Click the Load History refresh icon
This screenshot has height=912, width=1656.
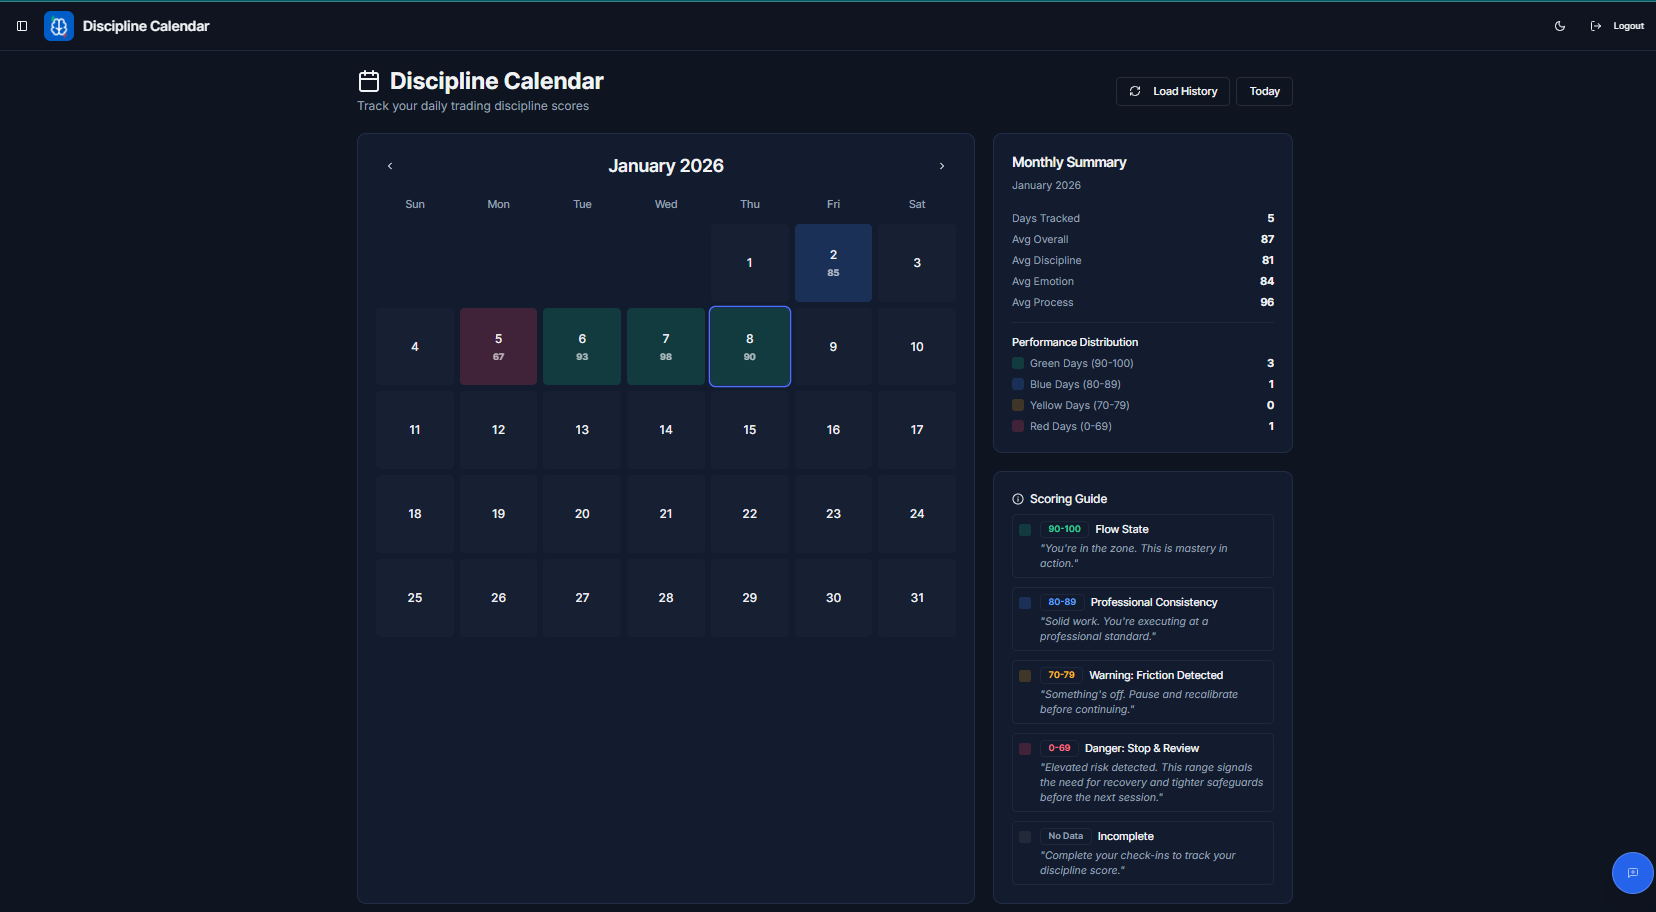point(1135,91)
